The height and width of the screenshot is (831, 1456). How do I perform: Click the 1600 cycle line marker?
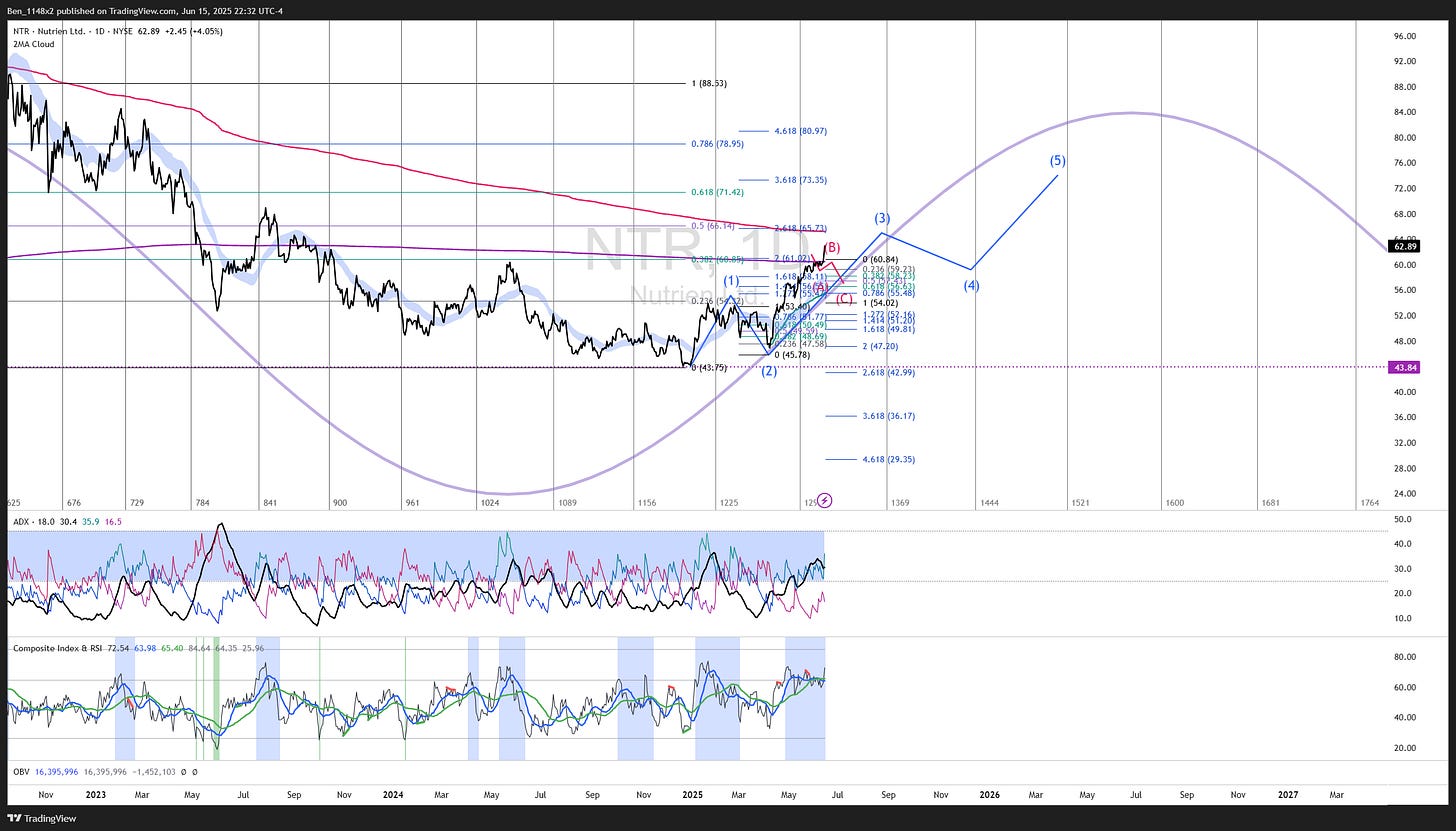click(1174, 503)
